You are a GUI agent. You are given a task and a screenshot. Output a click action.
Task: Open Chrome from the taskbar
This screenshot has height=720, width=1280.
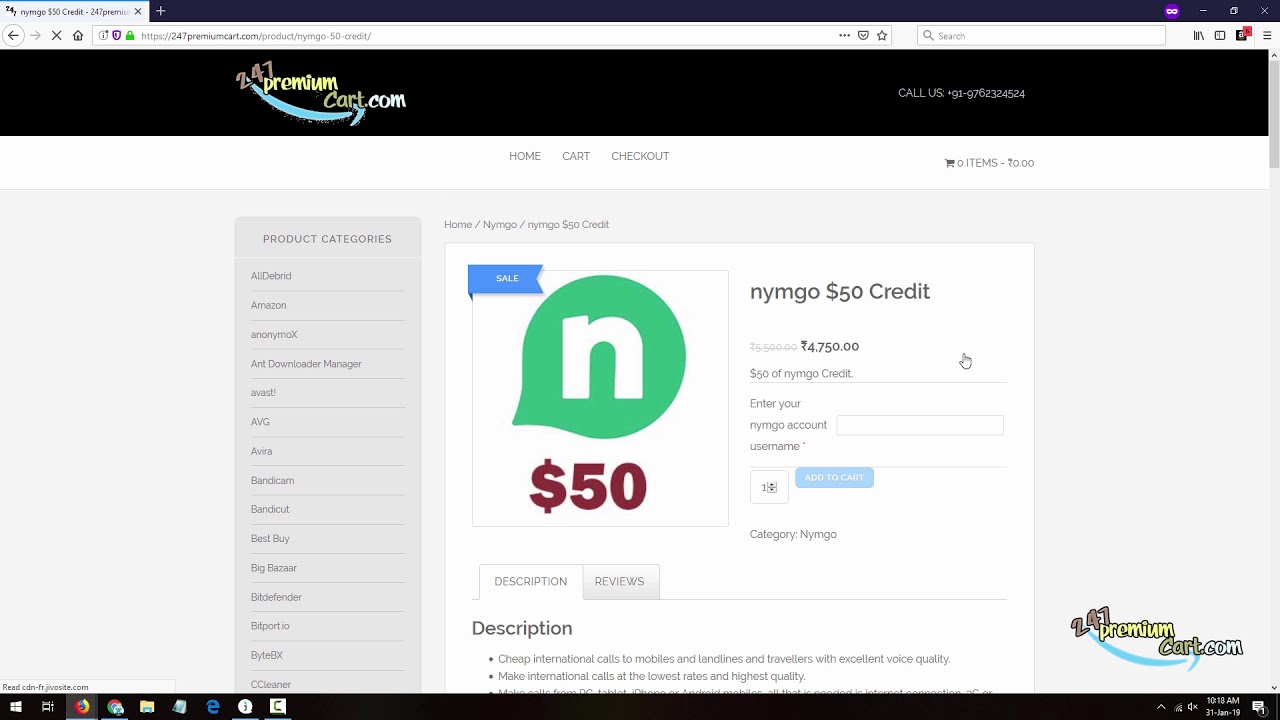115,707
